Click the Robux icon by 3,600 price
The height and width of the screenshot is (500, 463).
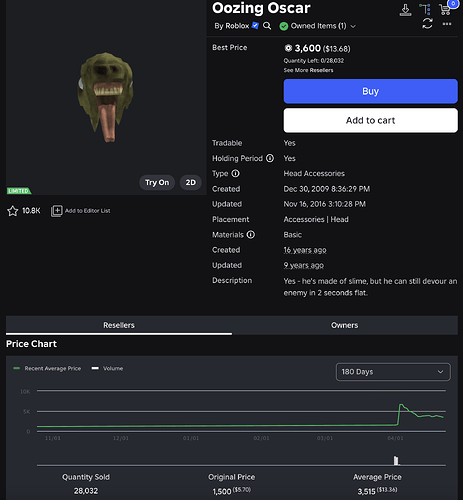[288, 48]
